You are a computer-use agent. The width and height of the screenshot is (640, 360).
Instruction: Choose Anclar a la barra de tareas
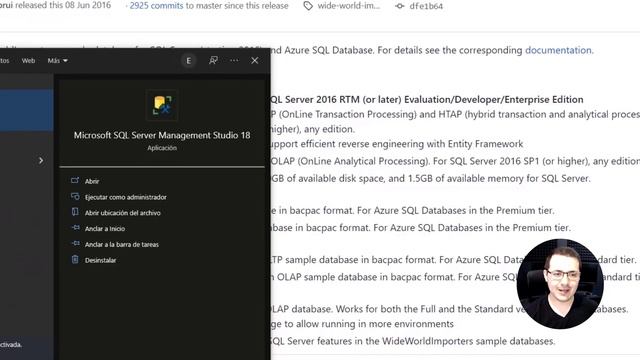pos(122,244)
